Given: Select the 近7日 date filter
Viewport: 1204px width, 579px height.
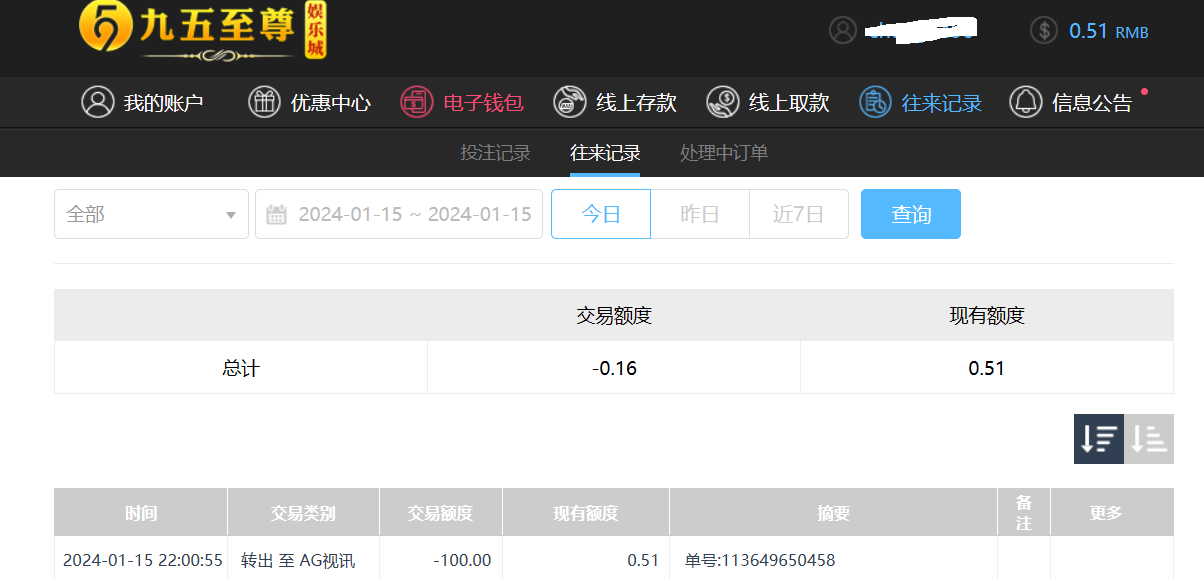Looking at the screenshot, I should coord(799,214).
